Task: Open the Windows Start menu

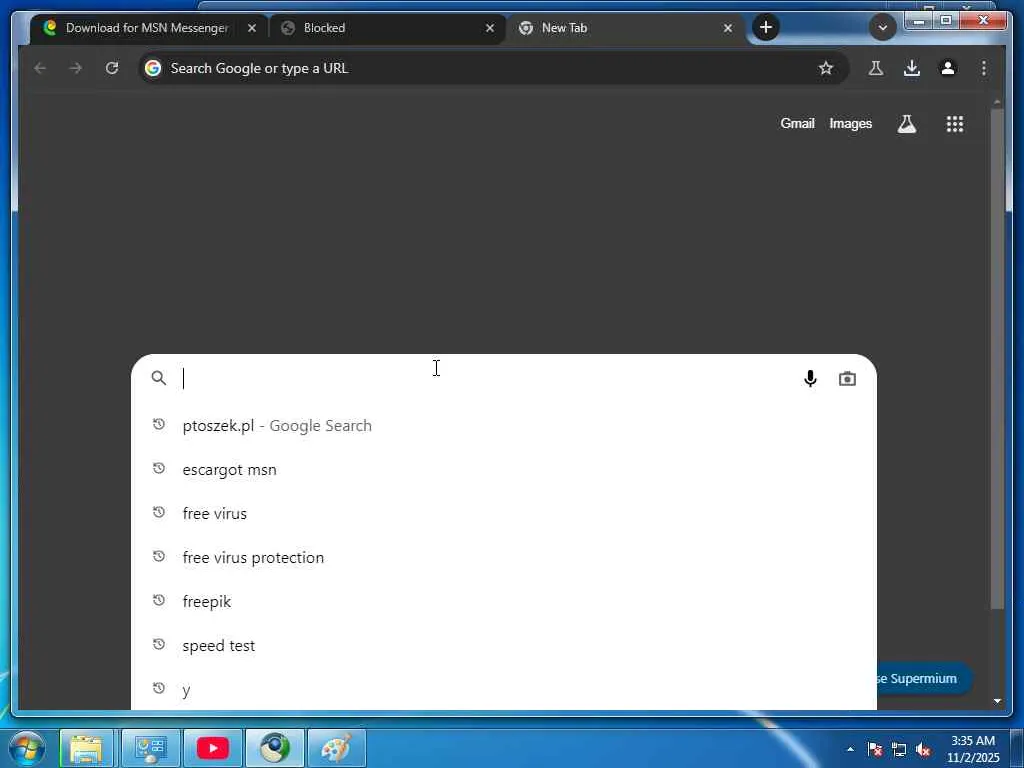Action: coord(27,748)
